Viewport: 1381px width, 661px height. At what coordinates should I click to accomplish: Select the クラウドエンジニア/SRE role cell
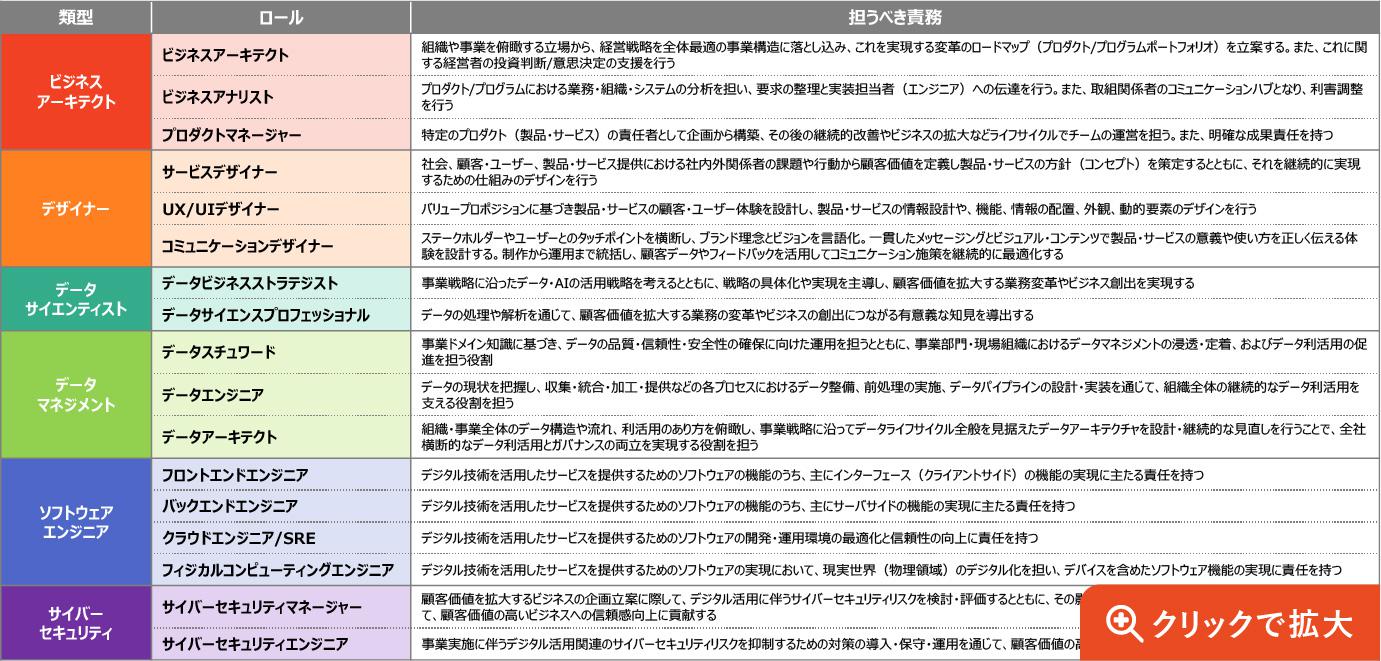click(x=280, y=538)
